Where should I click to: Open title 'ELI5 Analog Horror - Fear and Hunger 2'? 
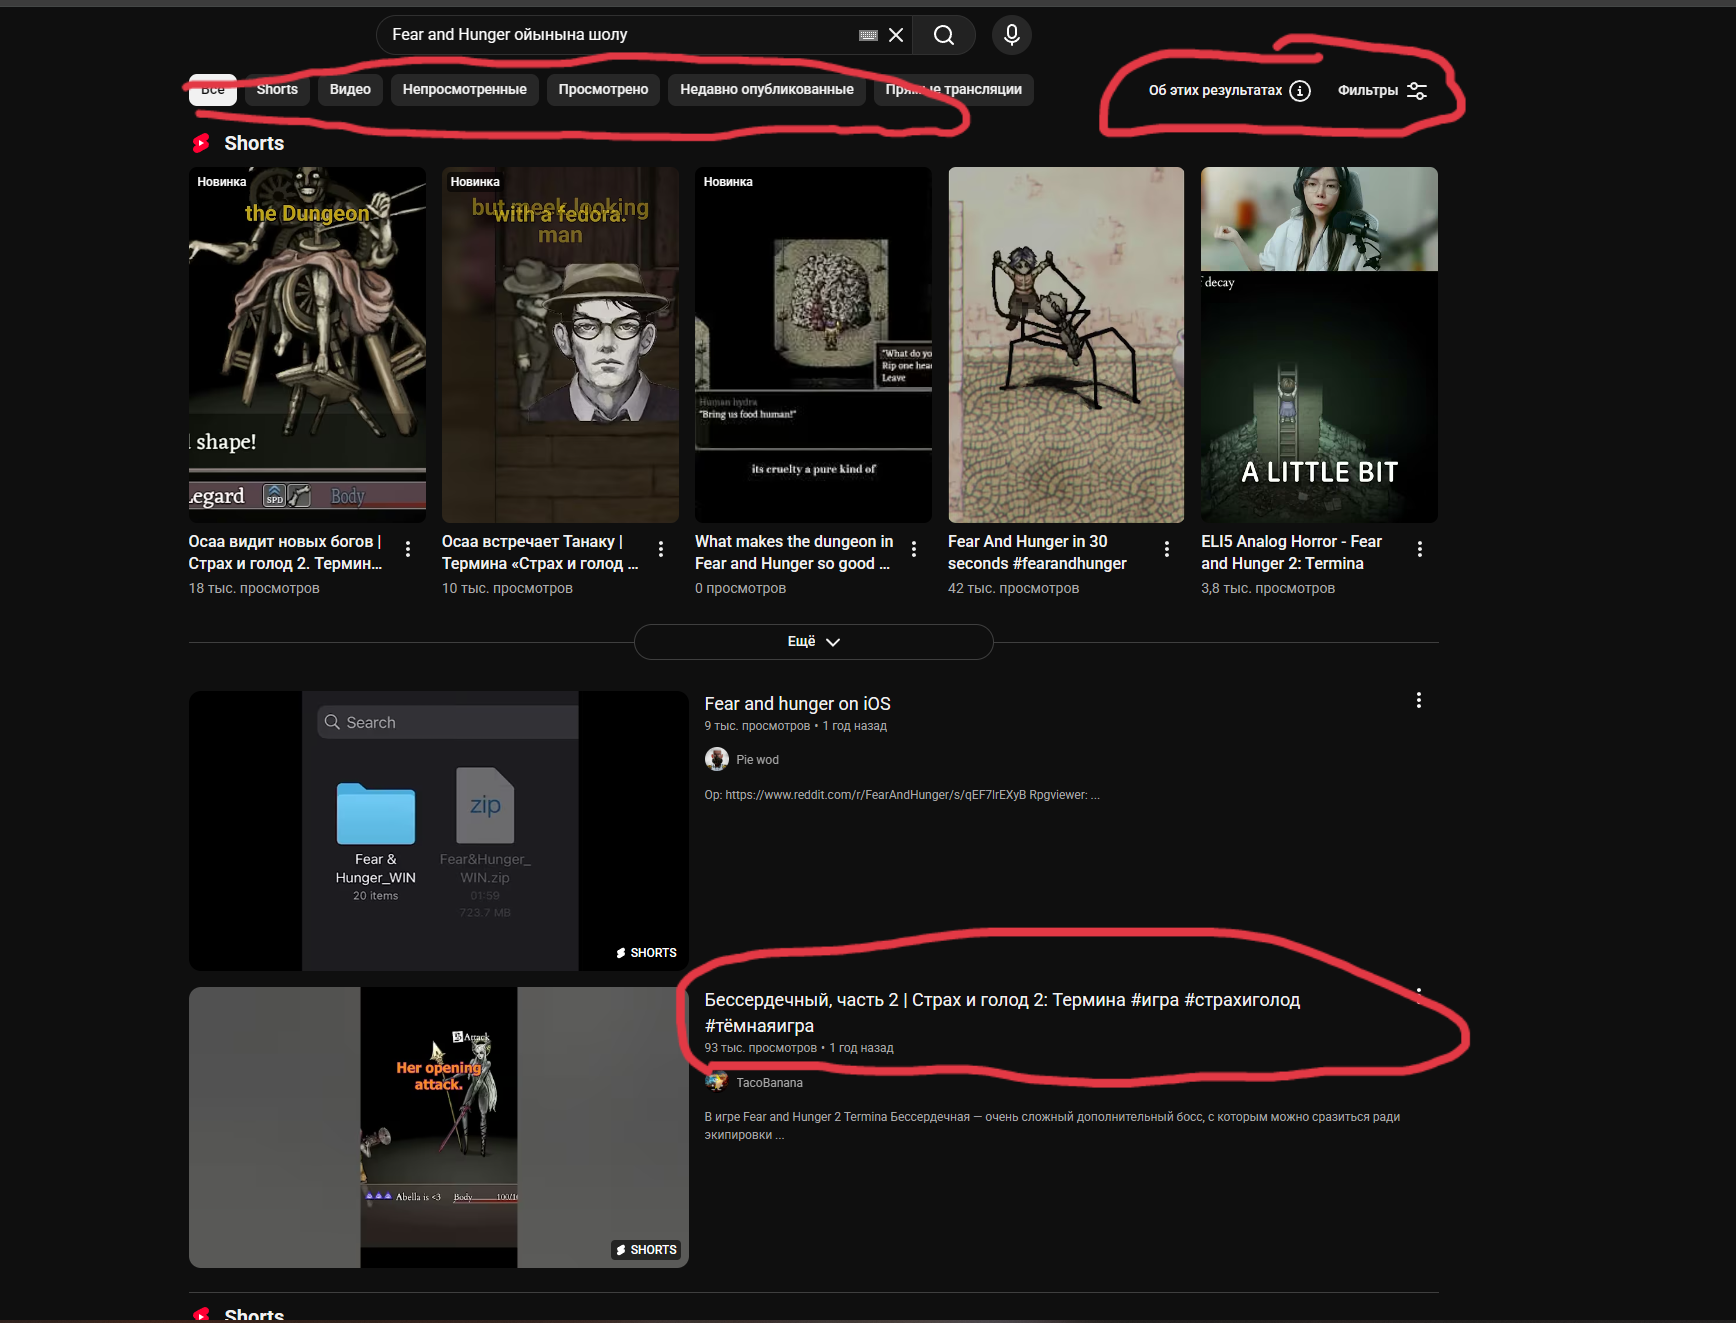(x=1291, y=552)
